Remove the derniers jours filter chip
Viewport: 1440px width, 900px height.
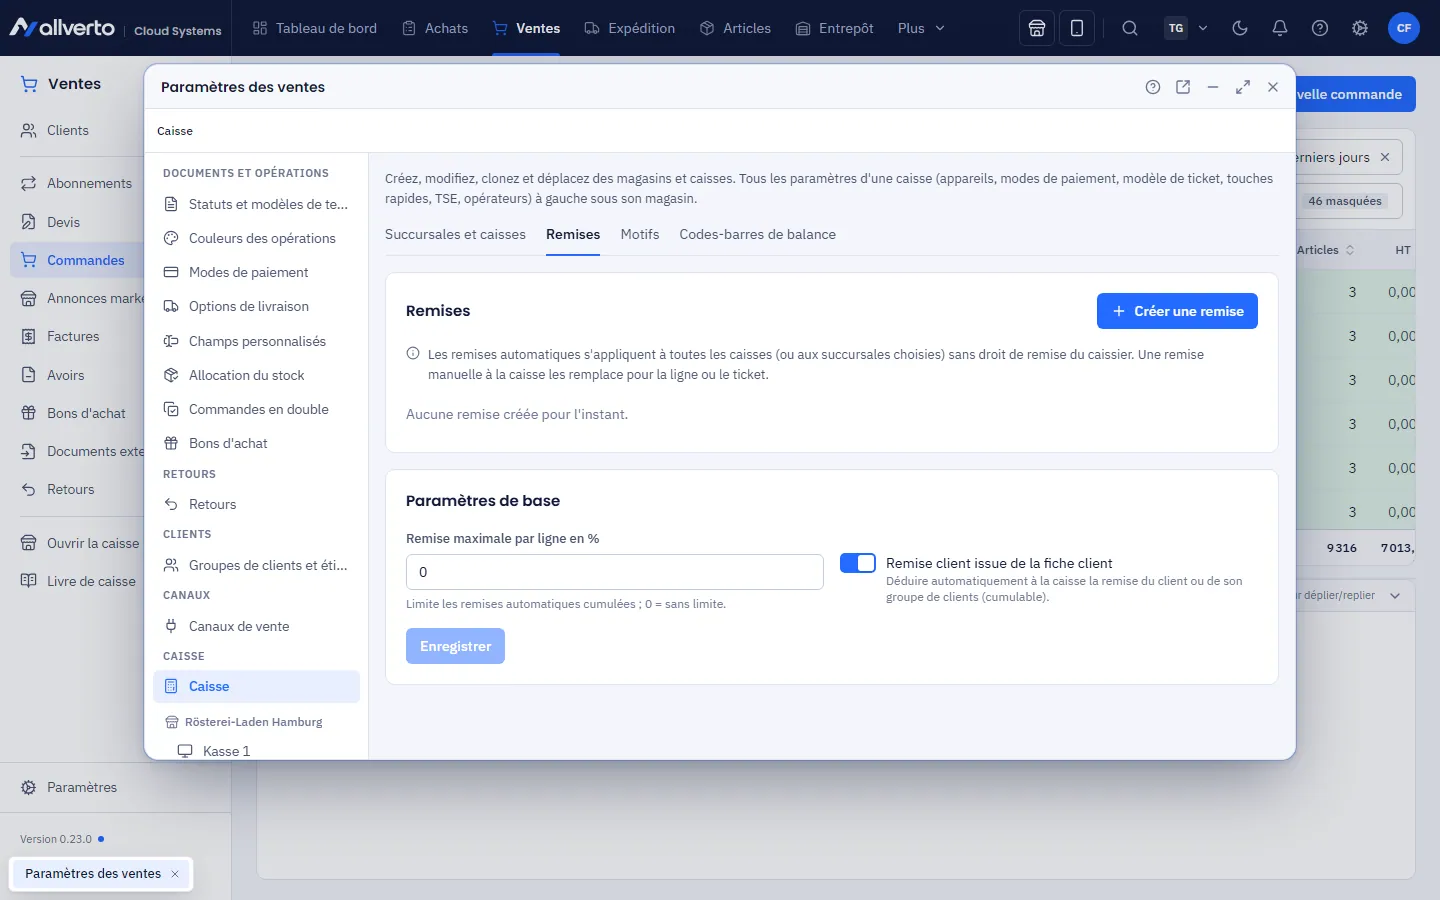[x=1385, y=157]
